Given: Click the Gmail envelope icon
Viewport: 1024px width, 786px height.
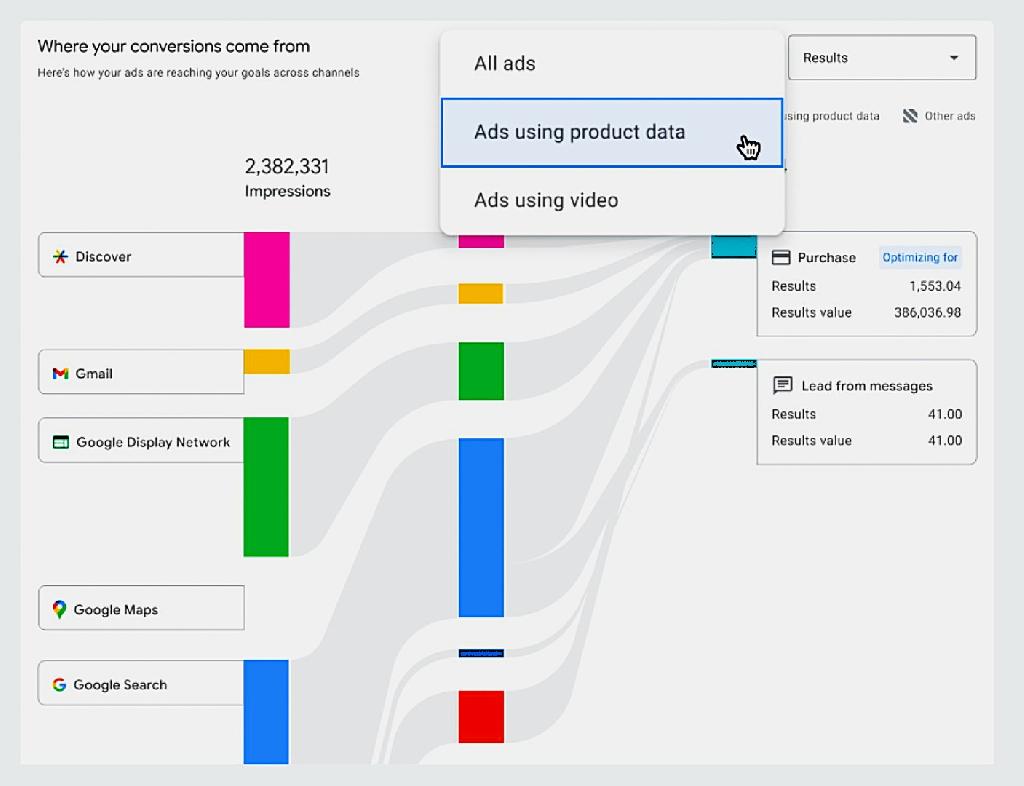Looking at the screenshot, I should (60, 374).
